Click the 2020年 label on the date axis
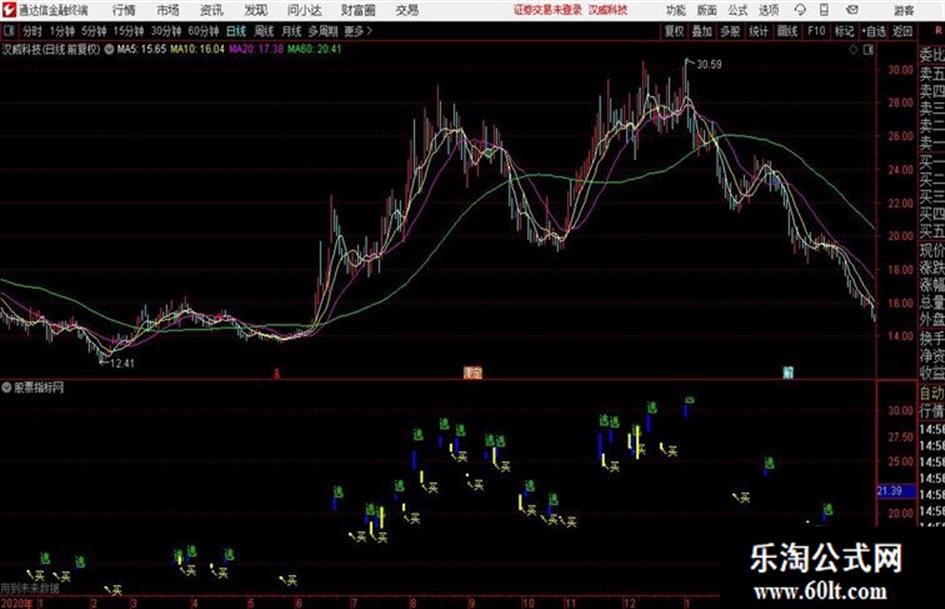945x609 pixels. (17, 603)
